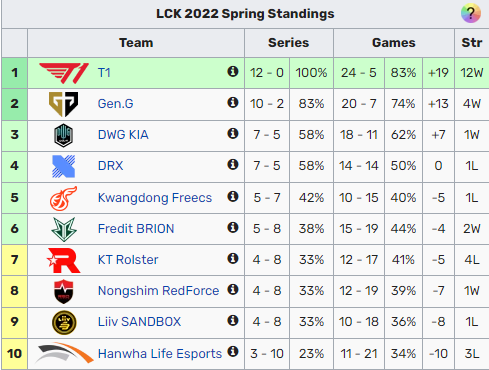This screenshot has width=489, height=370.
Task: Follow the Kwangdong Freecs link
Action: tap(155, 198)
